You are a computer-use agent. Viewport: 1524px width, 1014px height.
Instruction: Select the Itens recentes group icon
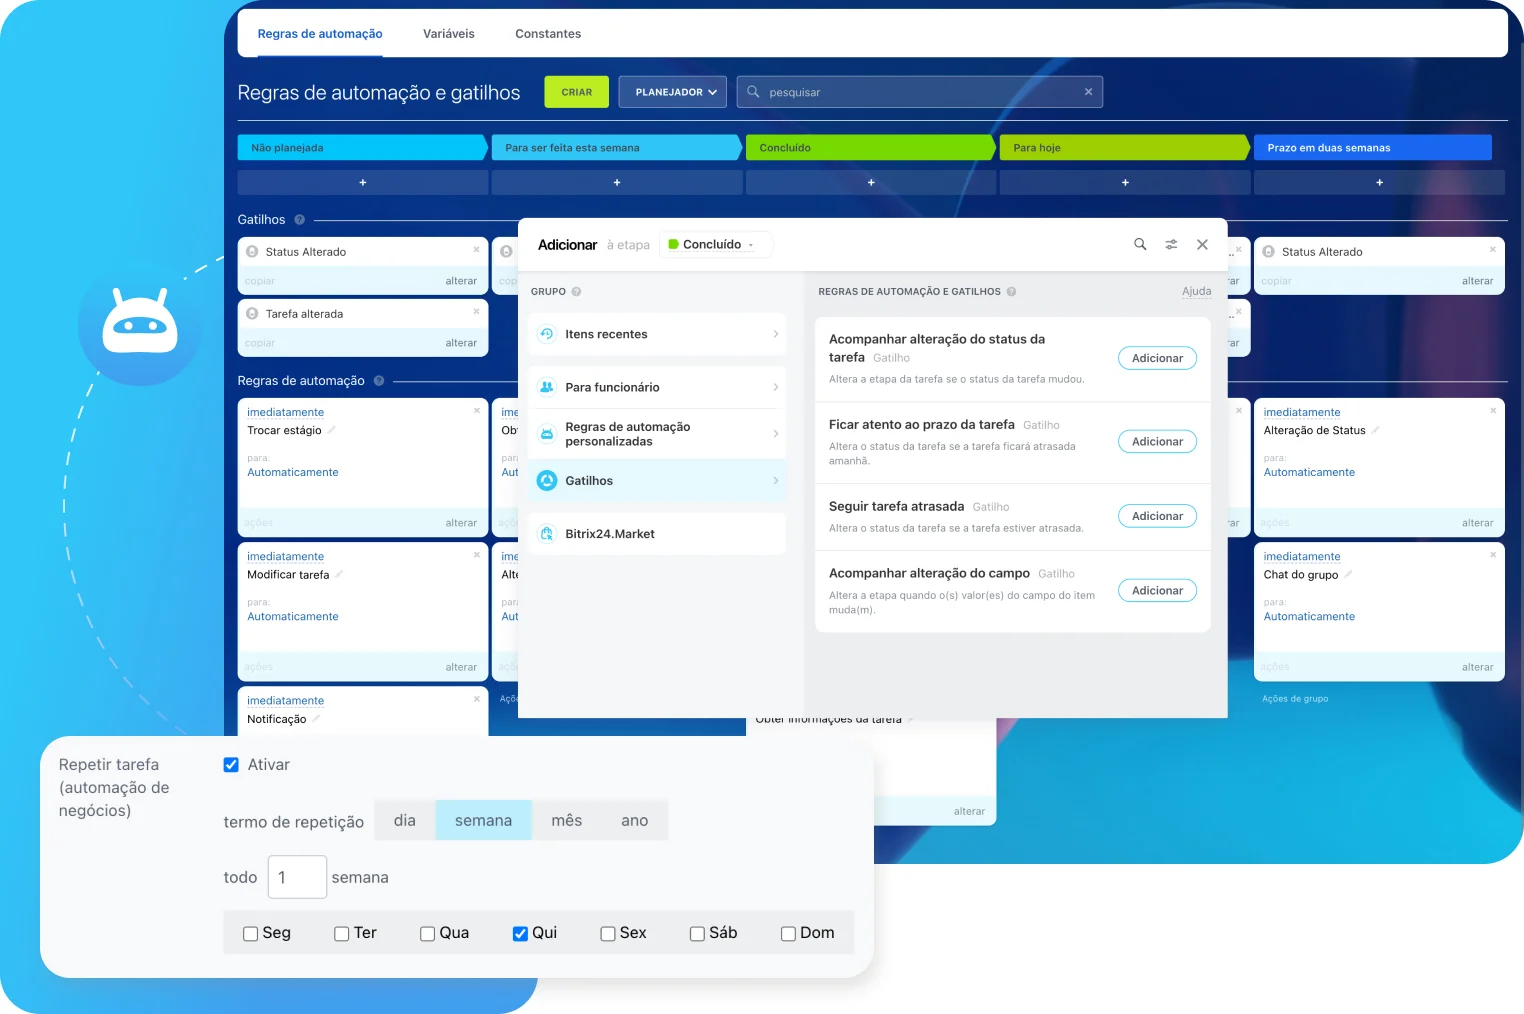pyautogui.click(x=546, y=334)
